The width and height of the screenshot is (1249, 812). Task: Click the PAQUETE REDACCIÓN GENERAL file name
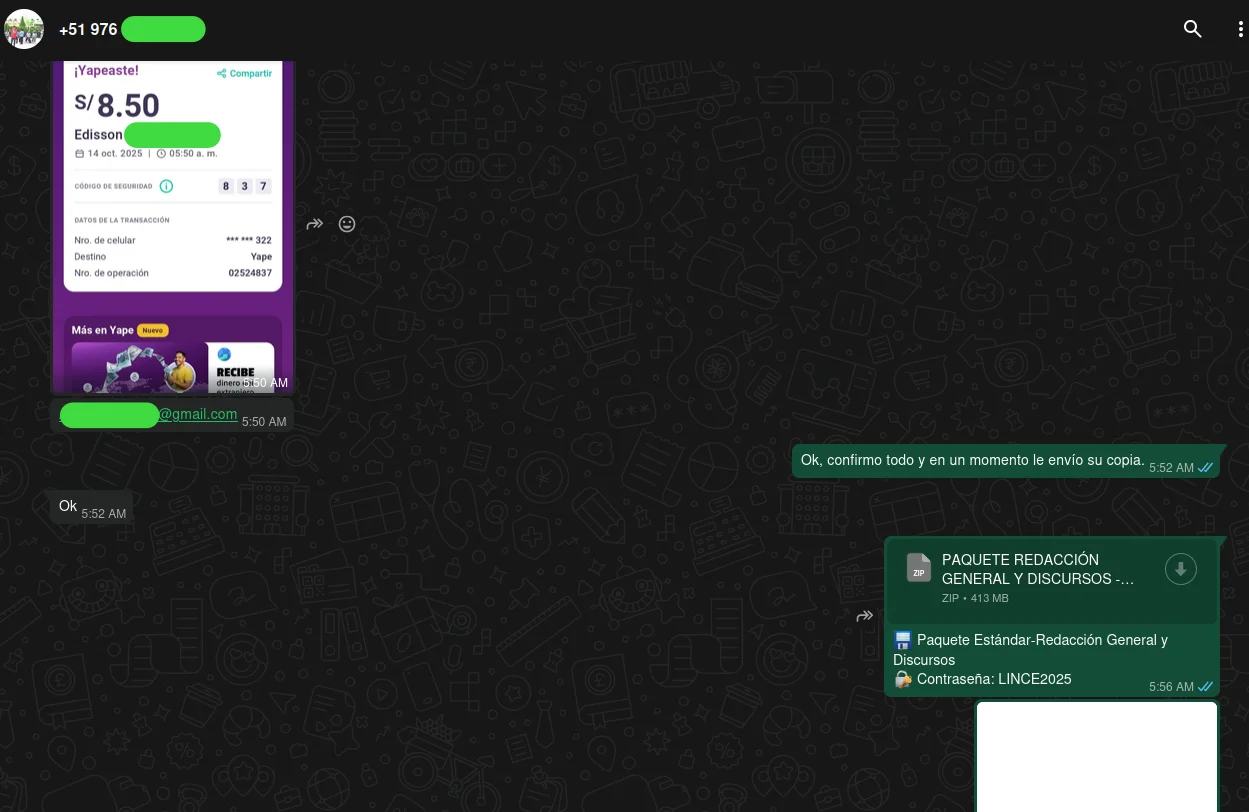(x=1037, y=569)
